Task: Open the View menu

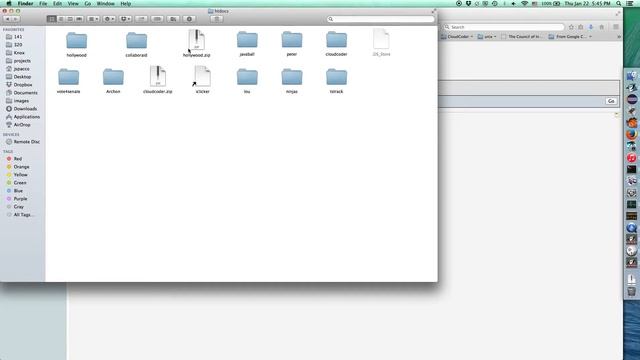Action: (x=73, y=3)
